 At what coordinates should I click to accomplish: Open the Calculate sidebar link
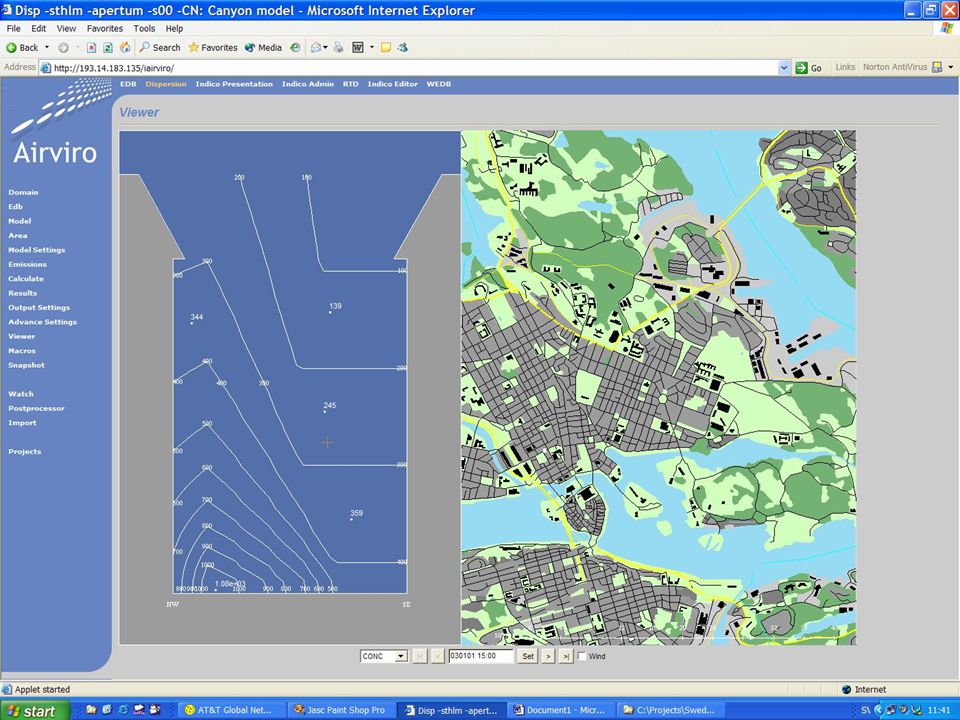click(26, 279)
